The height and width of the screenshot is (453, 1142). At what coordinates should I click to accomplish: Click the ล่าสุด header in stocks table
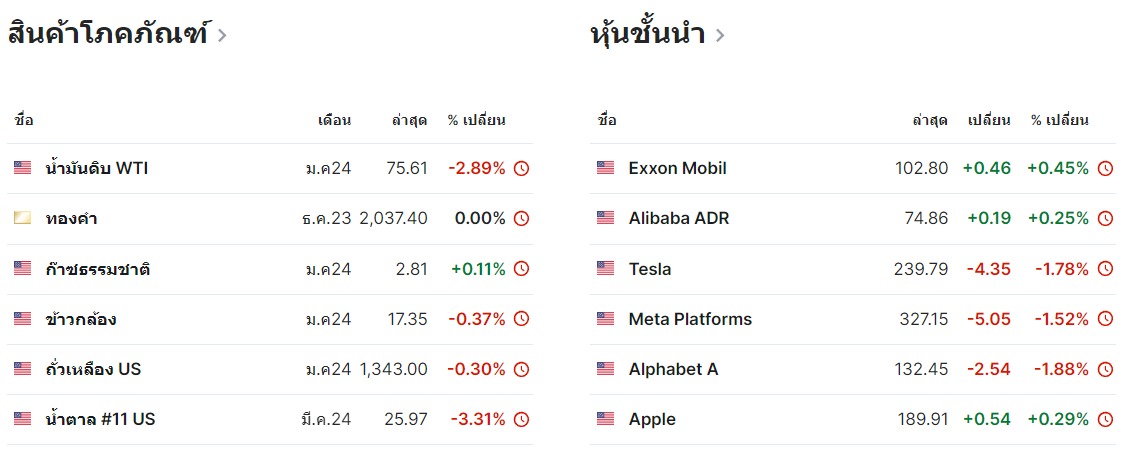point(929,120)
